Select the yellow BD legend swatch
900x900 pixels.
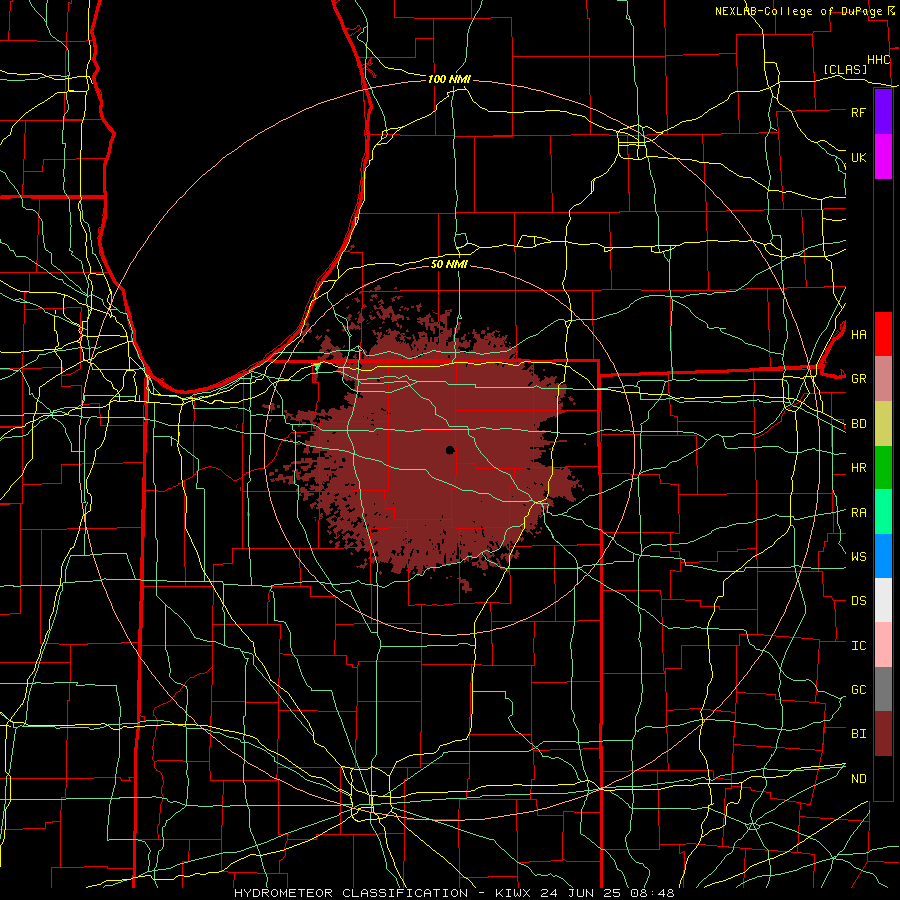point(883,424)
